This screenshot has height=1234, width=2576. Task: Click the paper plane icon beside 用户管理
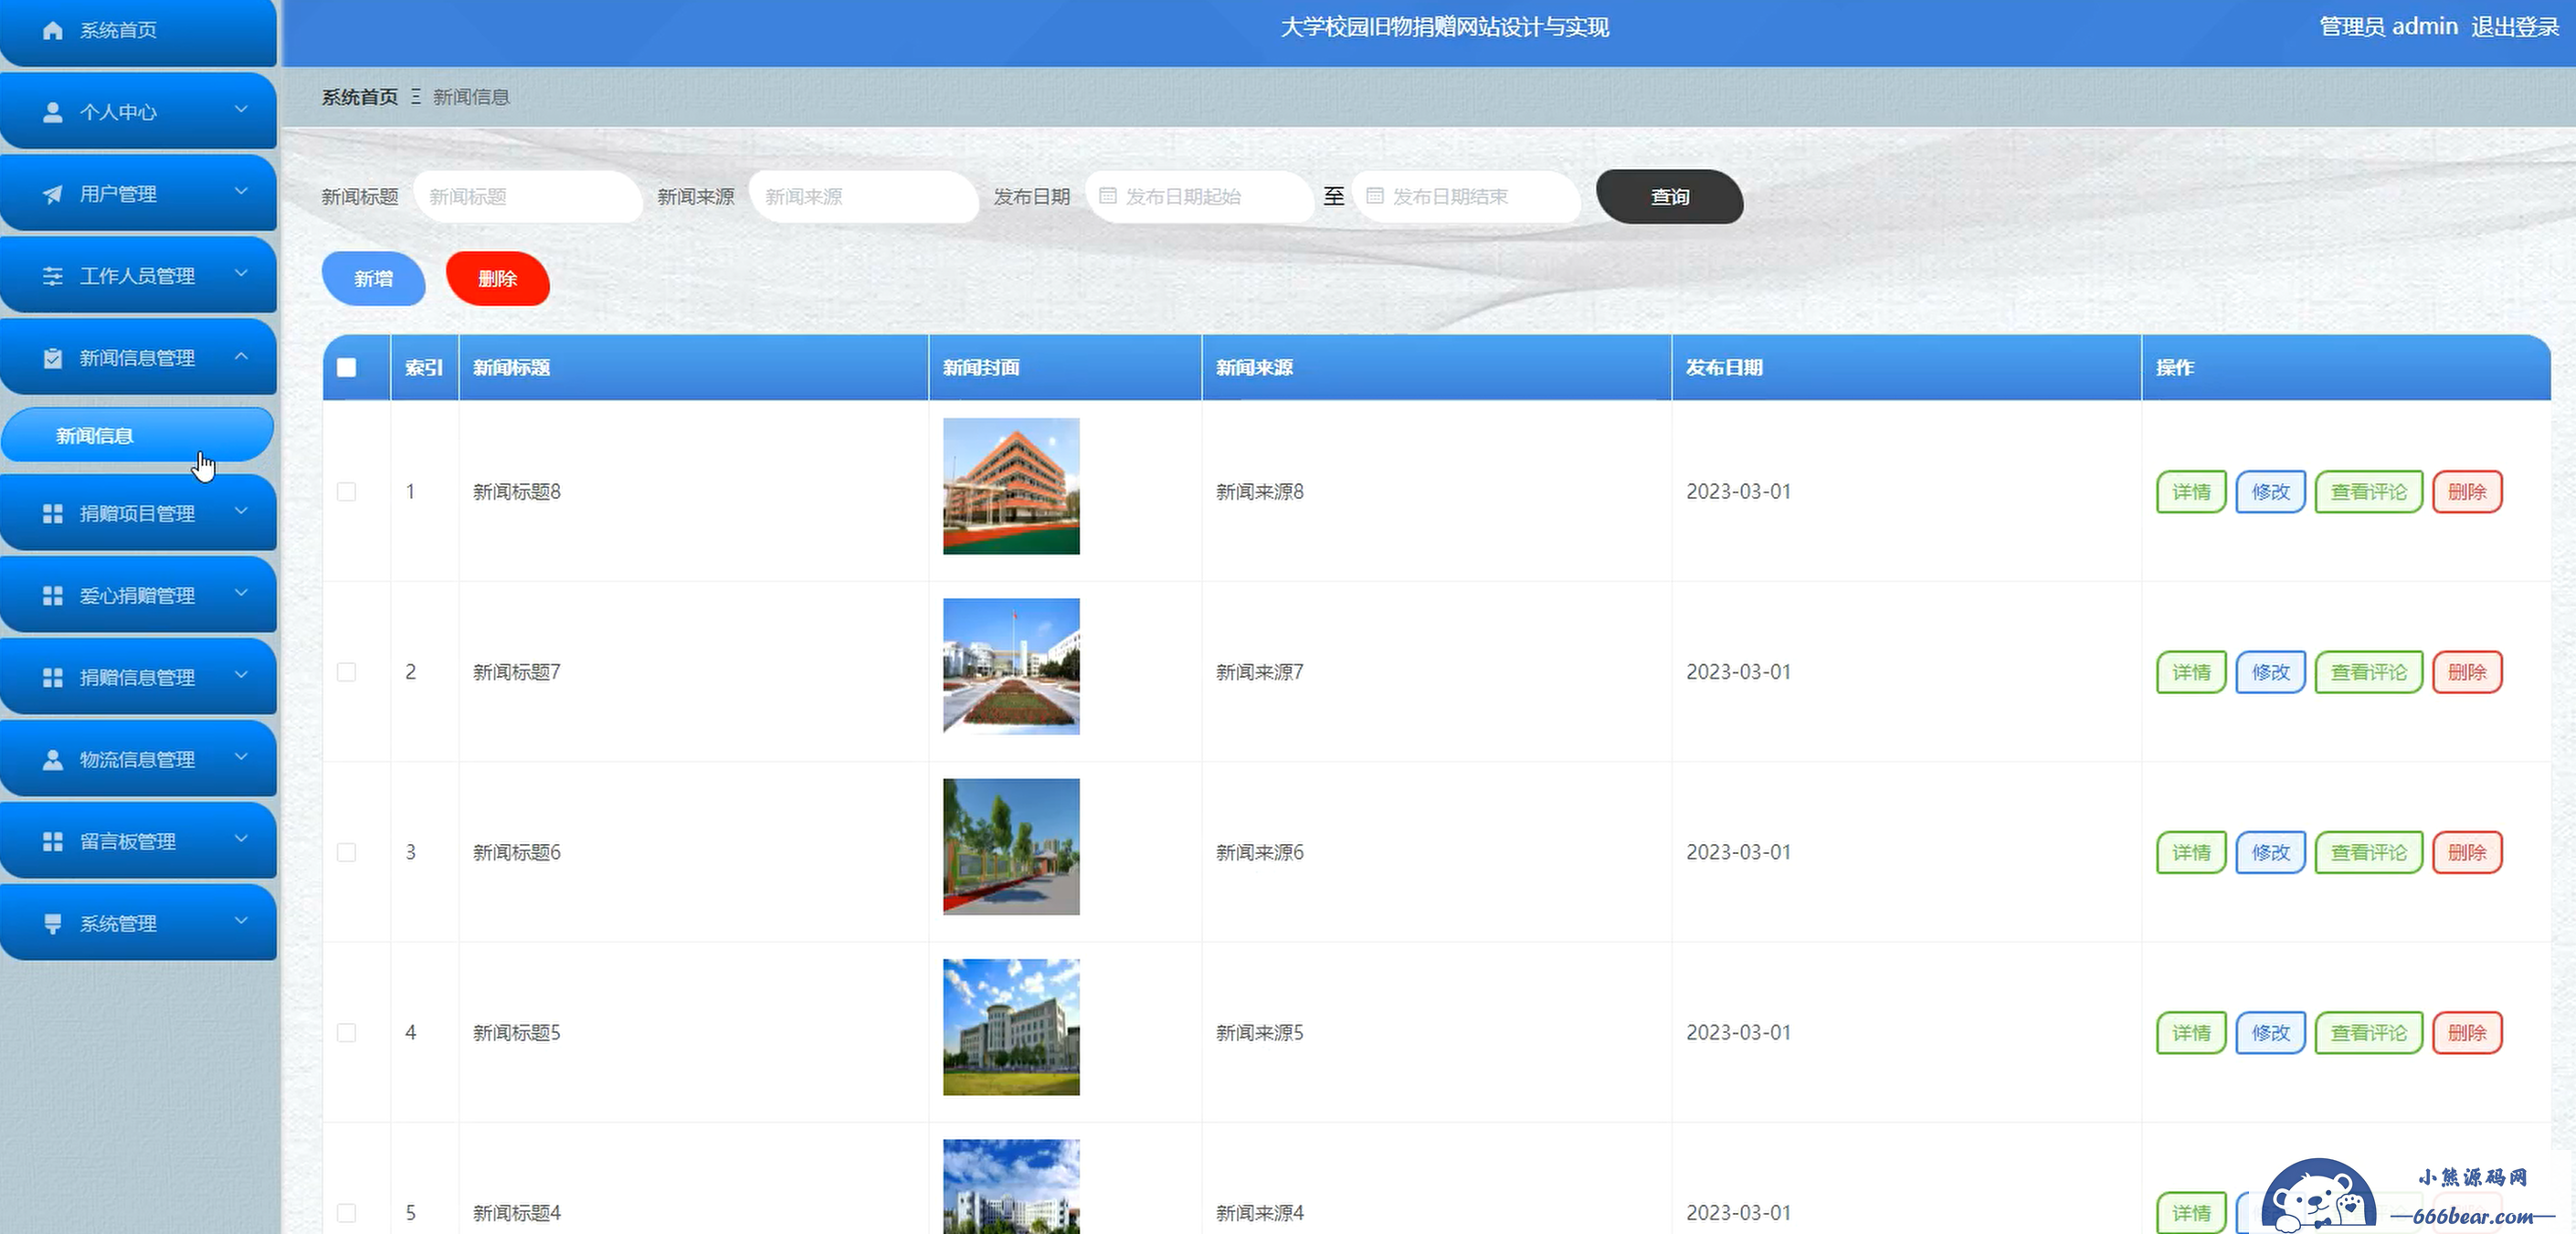(53, 194)
